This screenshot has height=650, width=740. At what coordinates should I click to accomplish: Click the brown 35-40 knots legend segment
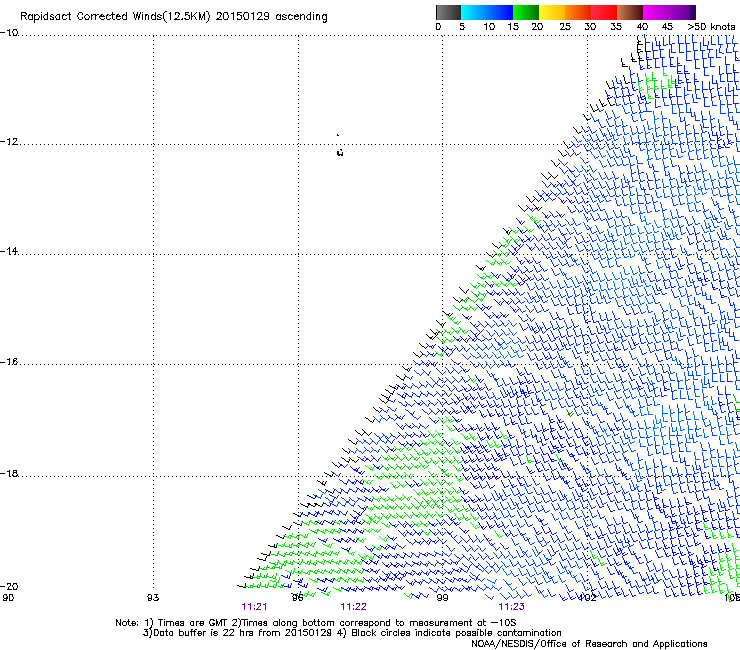click(630, 12)
